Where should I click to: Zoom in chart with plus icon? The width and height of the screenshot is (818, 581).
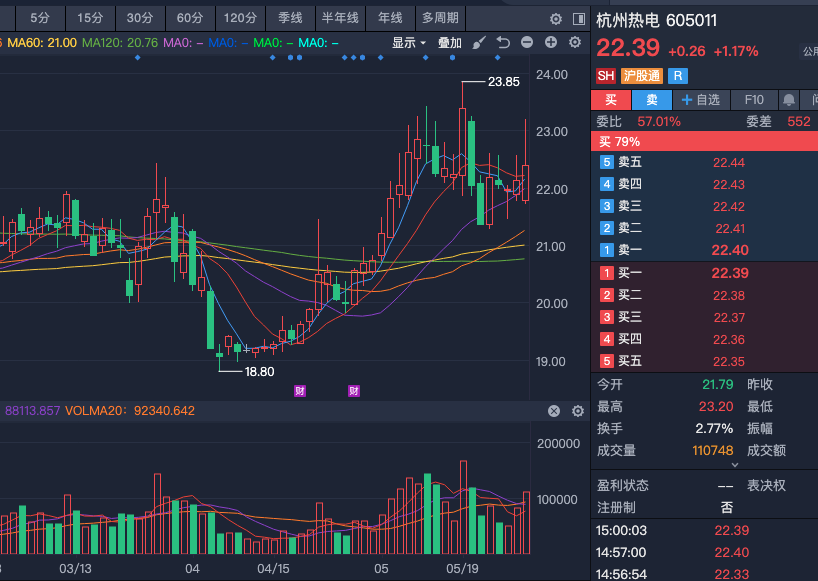[x=551, y=42]
